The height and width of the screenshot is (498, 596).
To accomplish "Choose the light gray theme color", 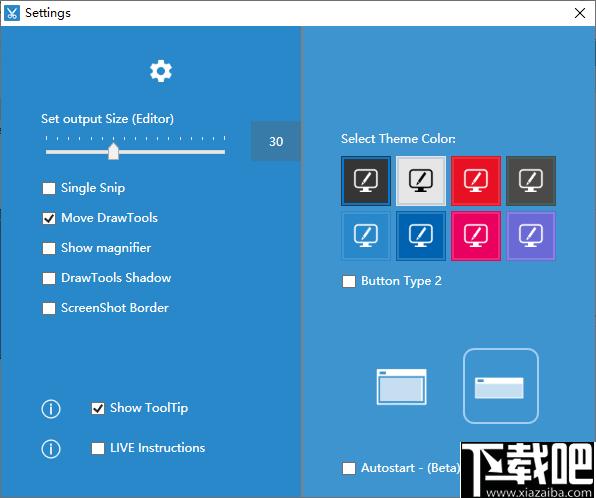I will pyautogui.click(x=420, y=181).
